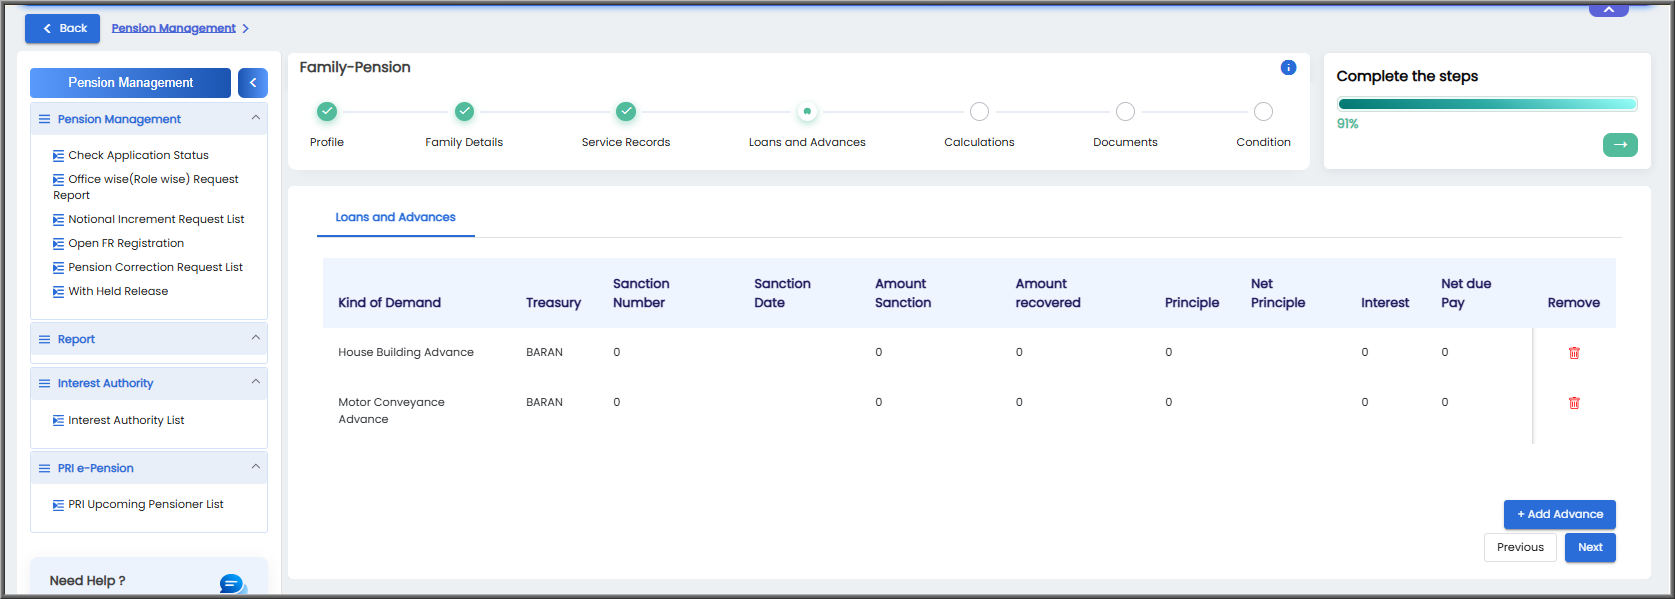Click chevron after Pension Management breadcrumb
This screenshot has height=599, width=1675.
(x=245, y=29)
